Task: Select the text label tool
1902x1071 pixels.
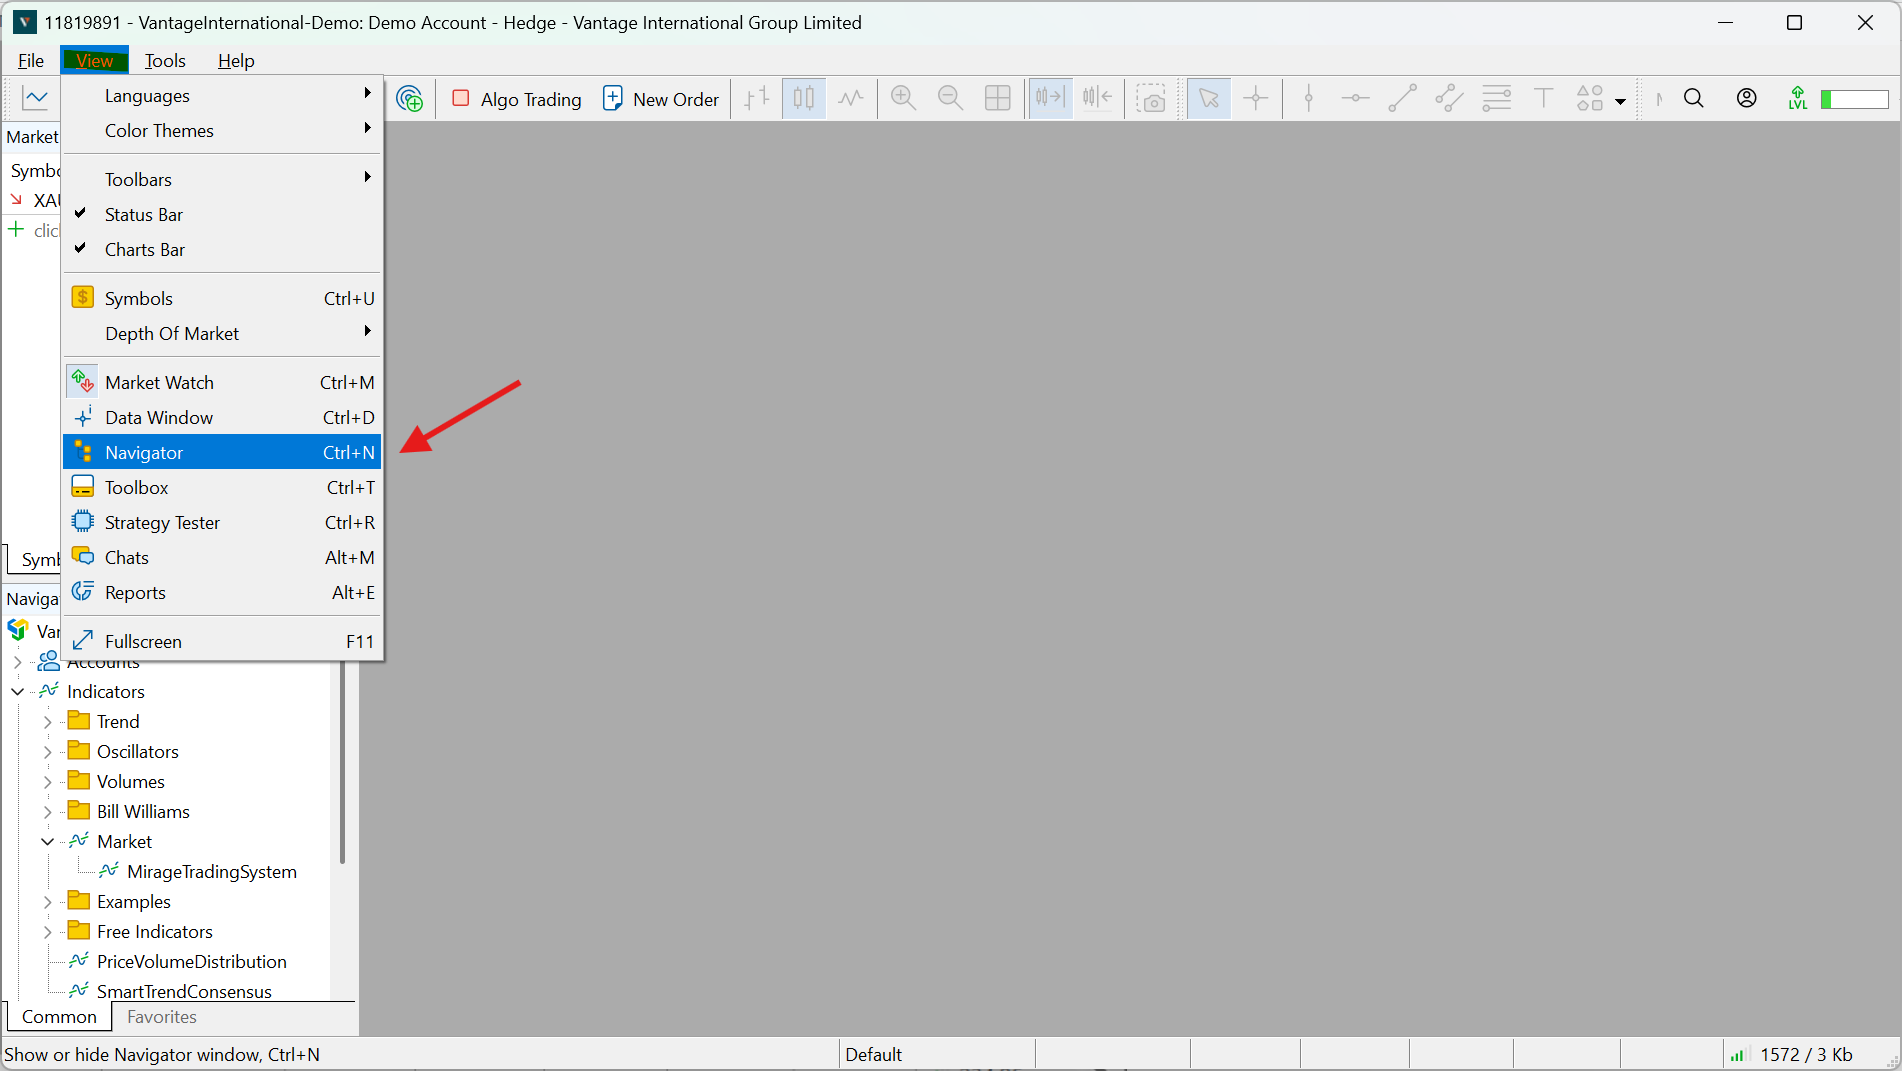Action: tap(1544, 98)
